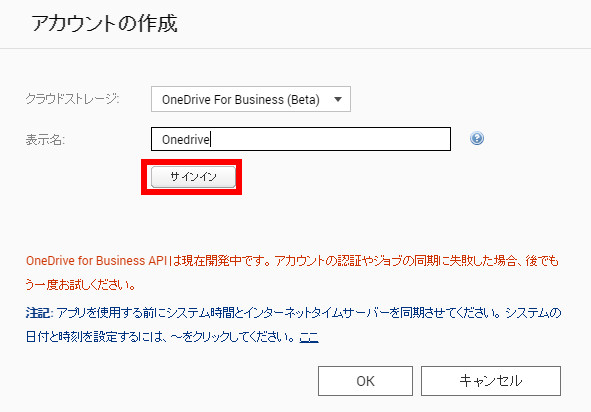Open the OneDrive For Business (Beta) combo box

[x=251, y=99]
